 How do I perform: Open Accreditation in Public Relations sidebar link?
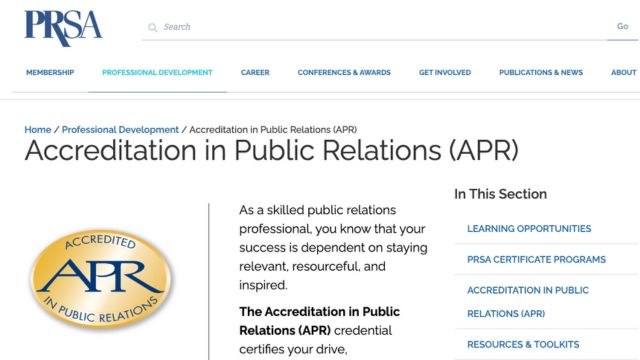click(x=528, y=302)
